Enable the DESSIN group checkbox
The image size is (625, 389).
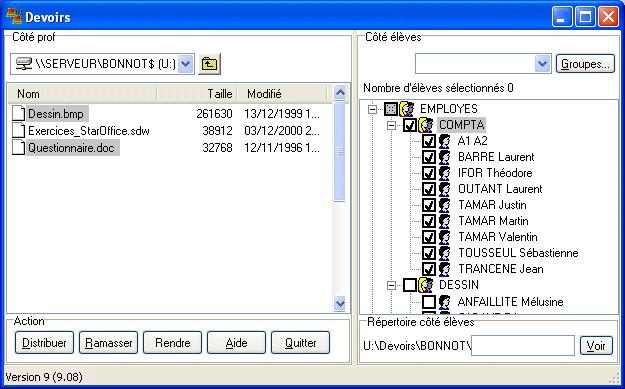[409, 285]
